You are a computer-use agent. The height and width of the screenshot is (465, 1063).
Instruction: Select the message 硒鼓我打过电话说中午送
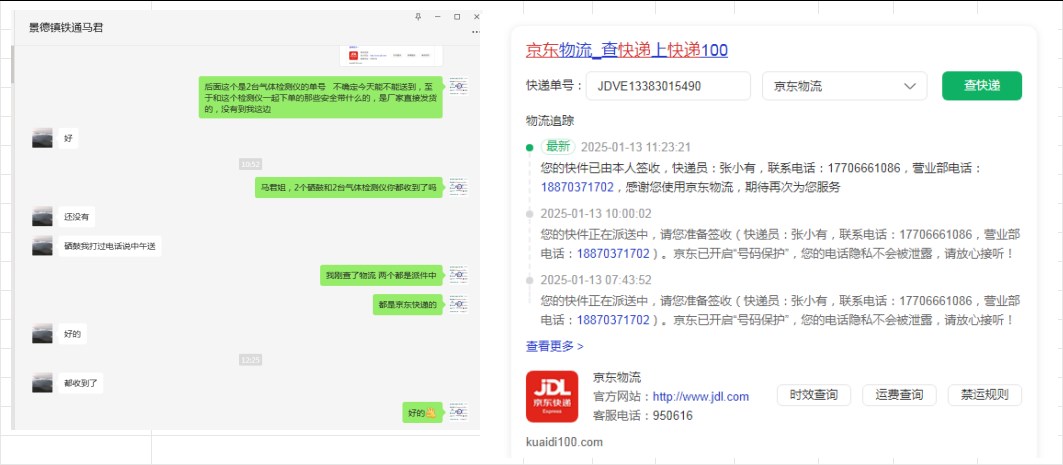(110, 245)
